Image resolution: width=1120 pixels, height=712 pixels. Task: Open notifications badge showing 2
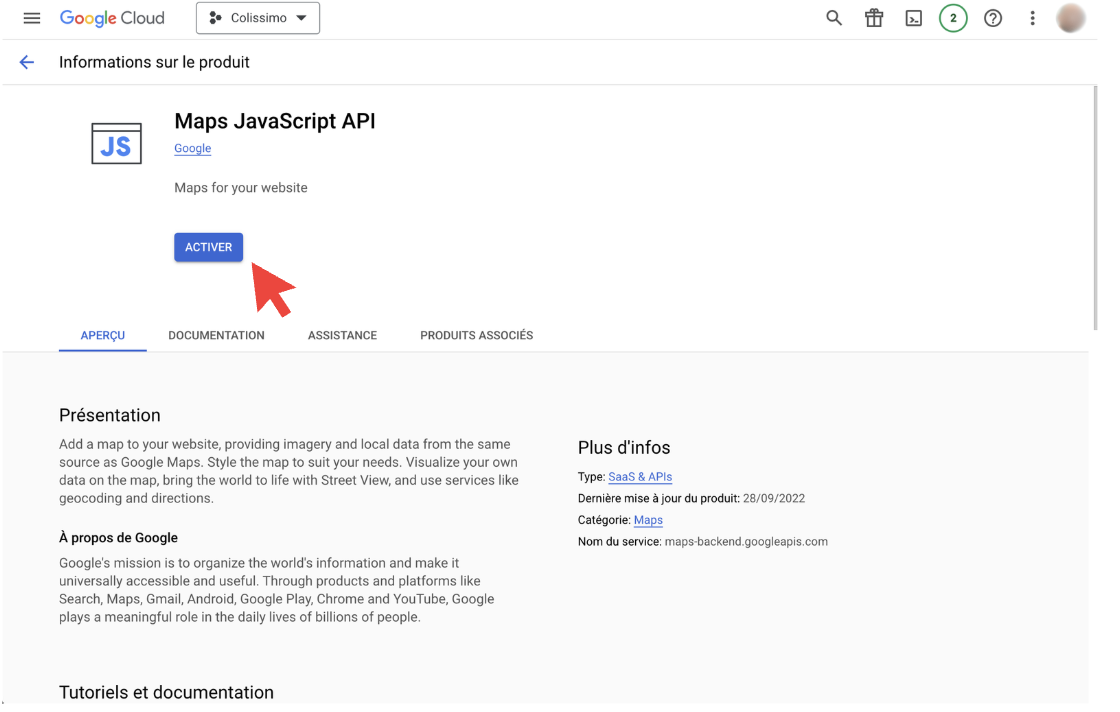(x=953, y=18)
